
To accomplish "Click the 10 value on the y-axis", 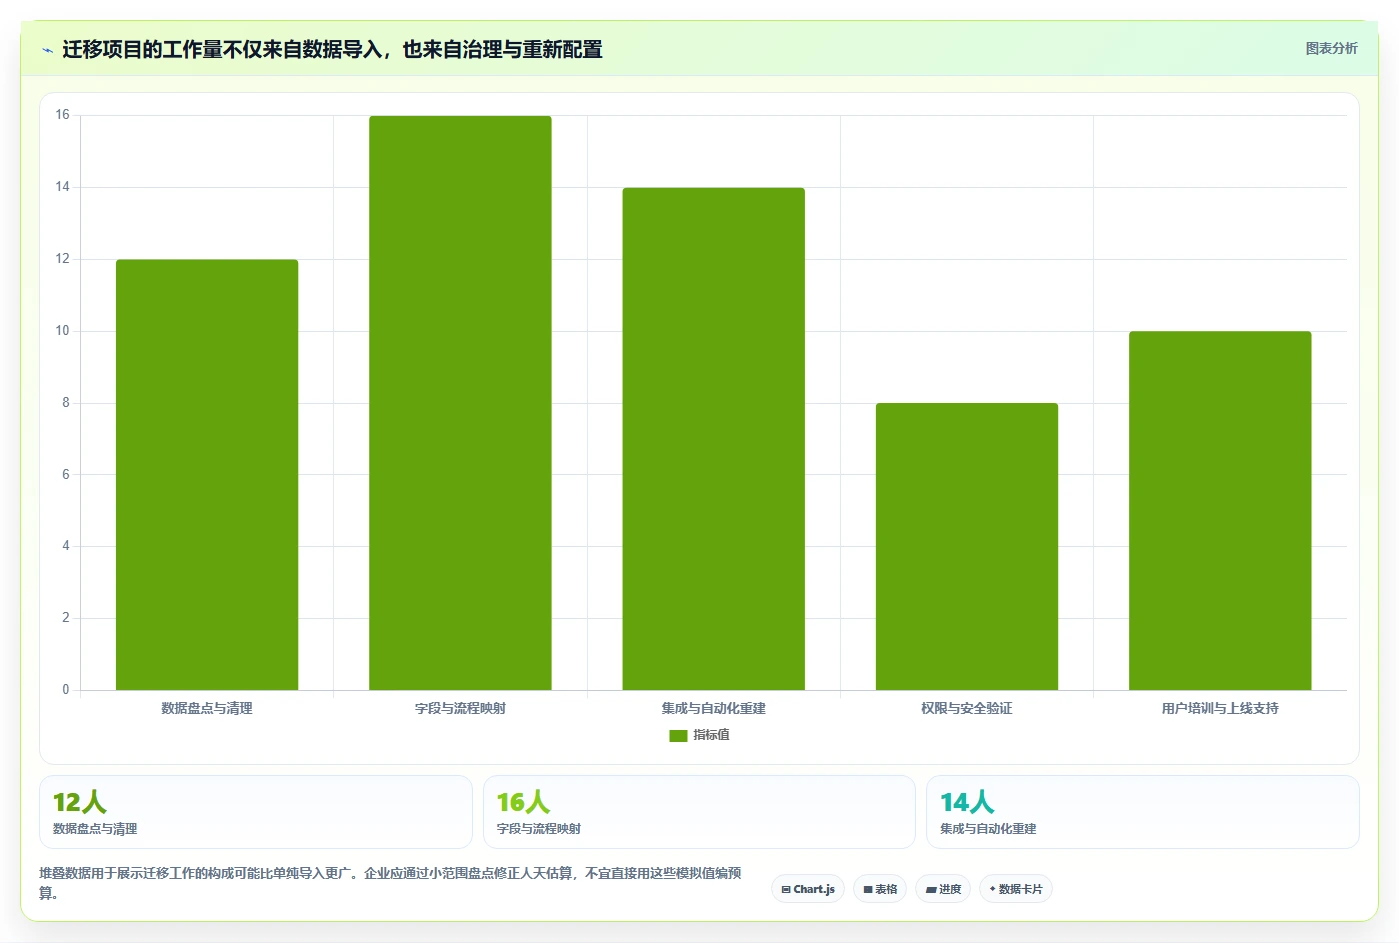I will (x=63, y=331).
